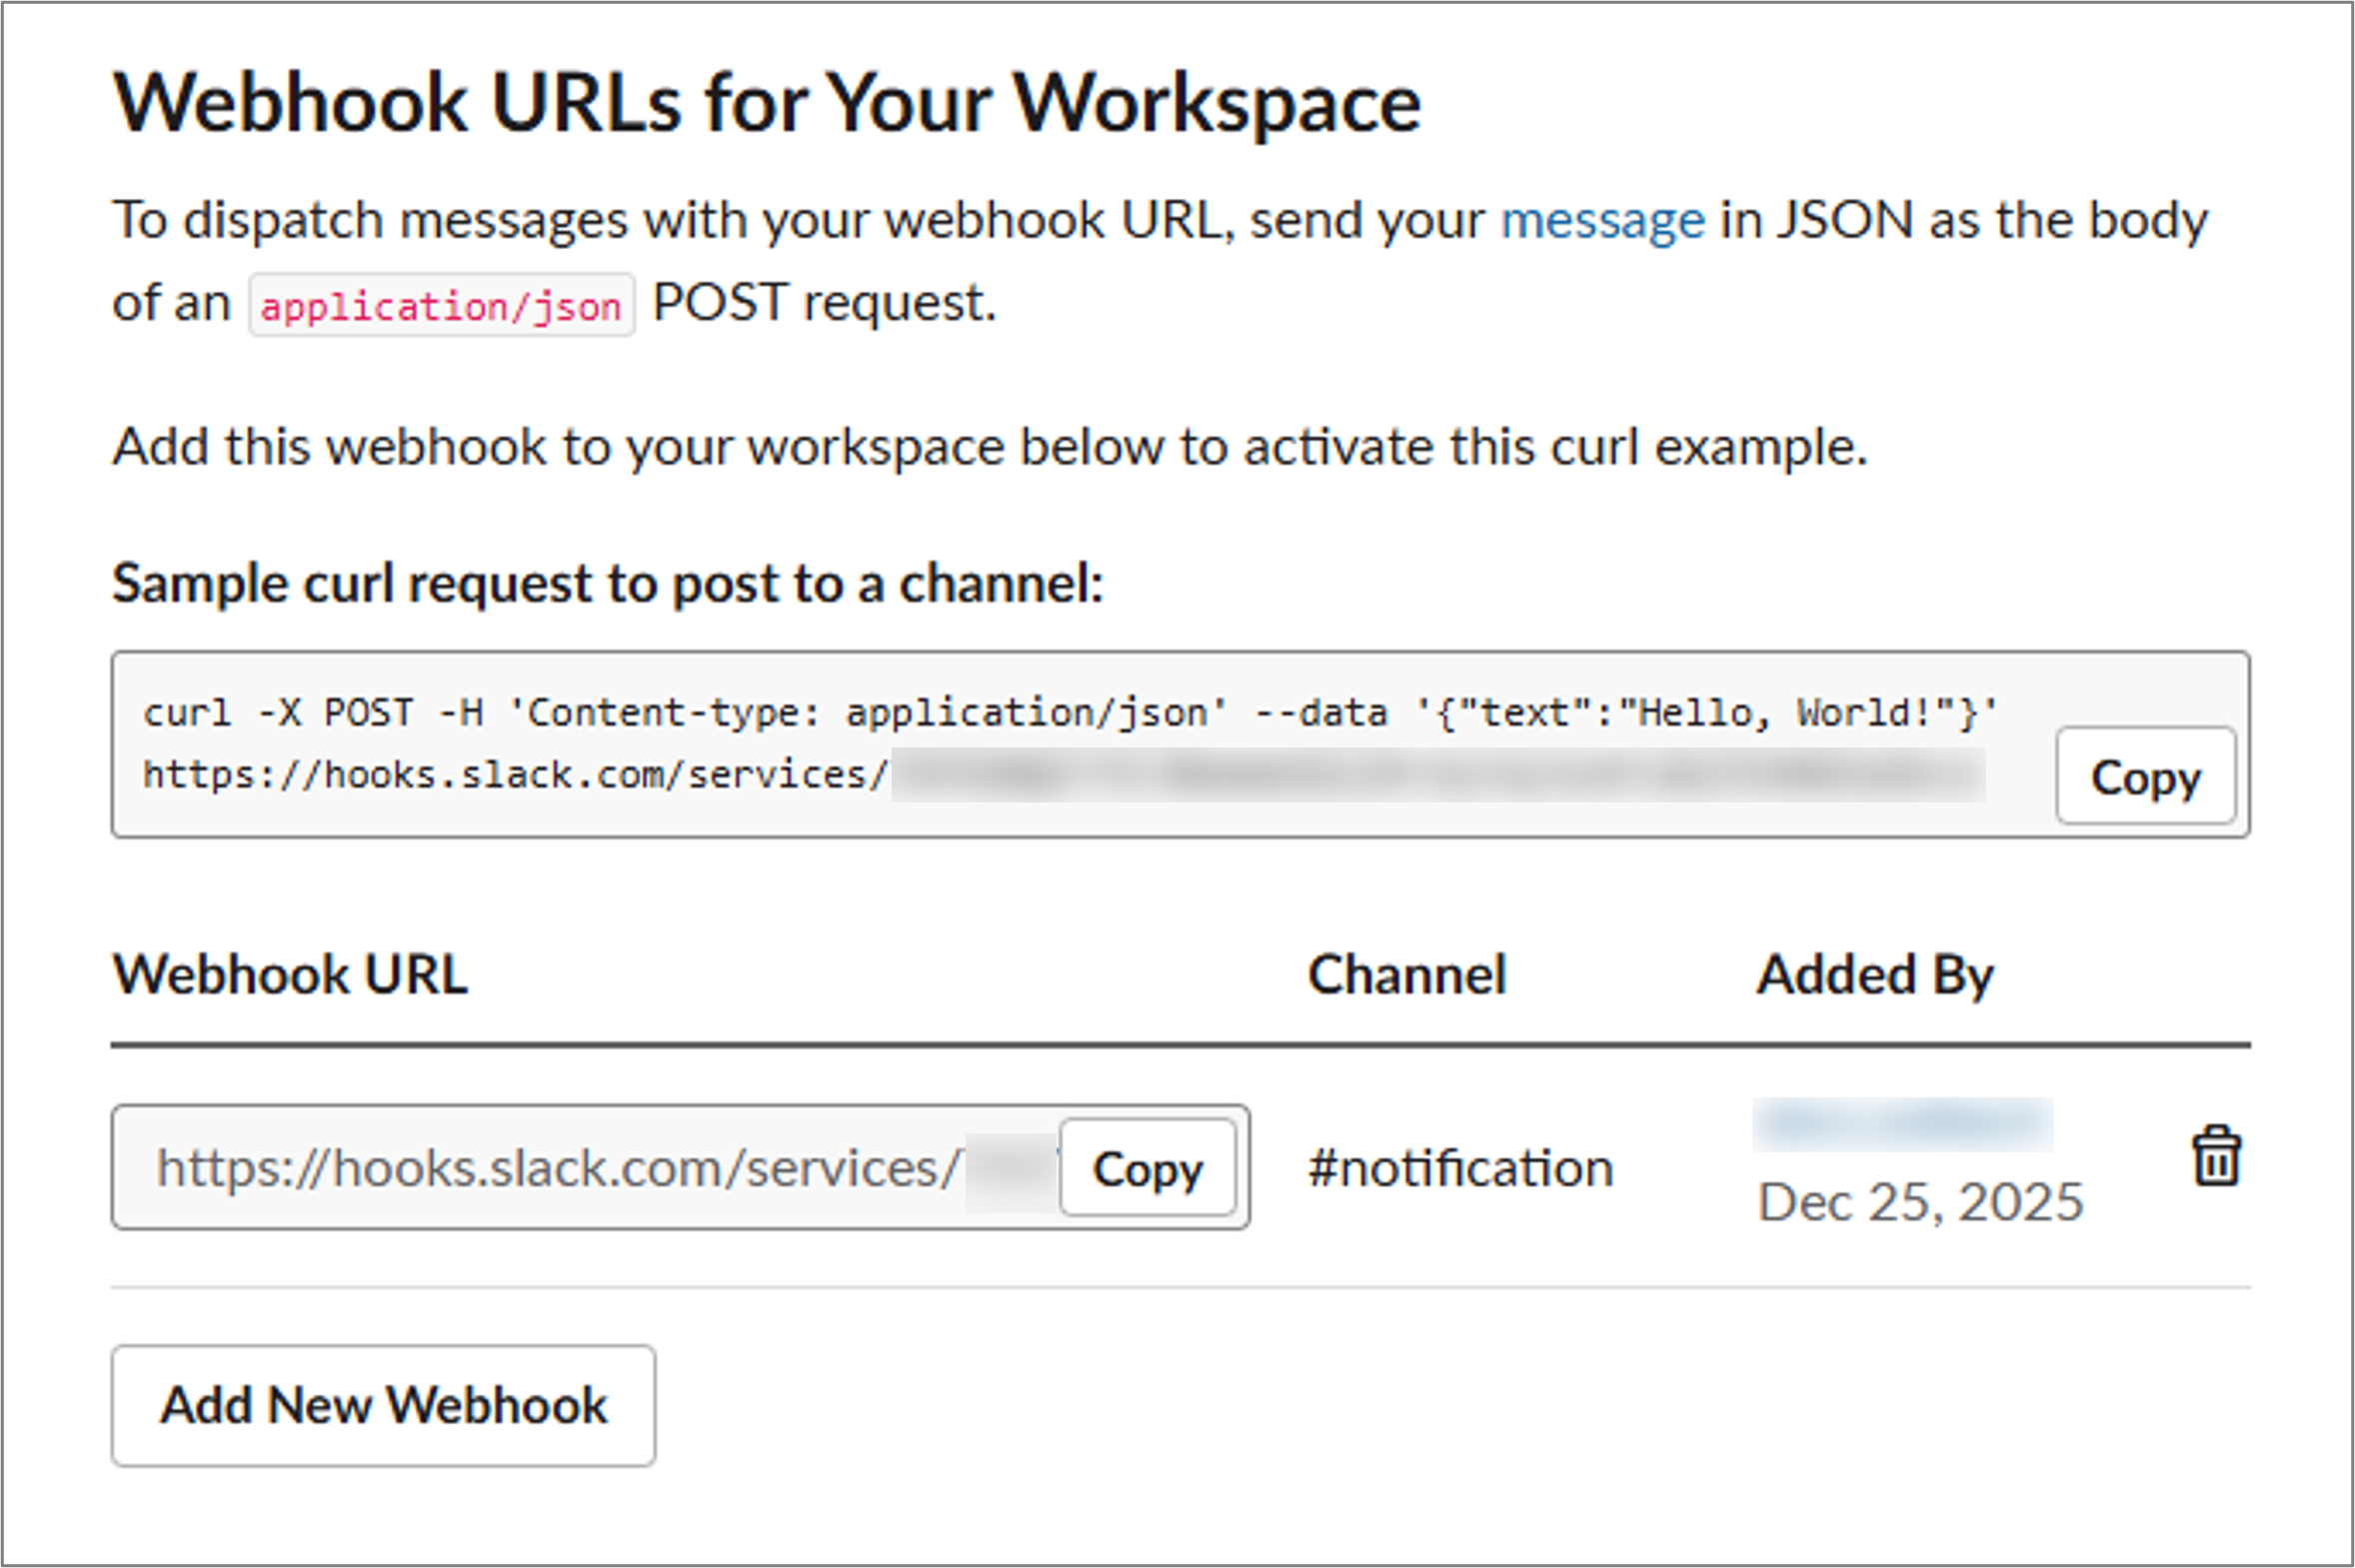Click the 'Added By' column header
The image size is (2355, 1568).
tap(1875, 974)
